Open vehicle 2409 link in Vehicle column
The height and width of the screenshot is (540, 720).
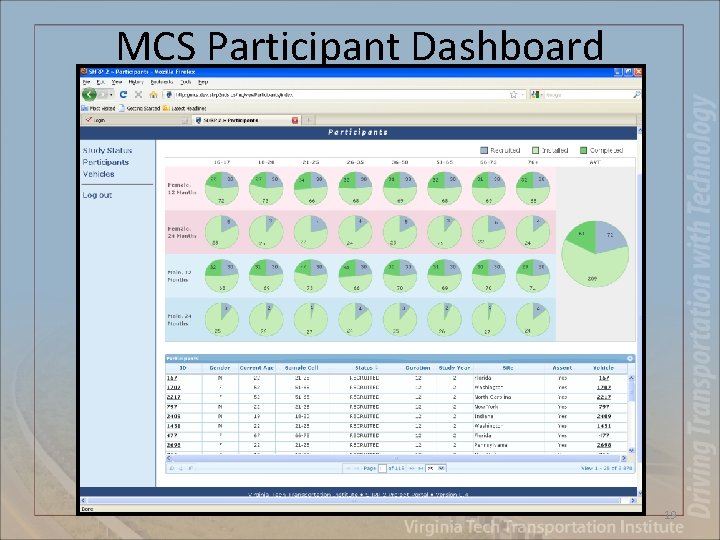pos(604,416)
